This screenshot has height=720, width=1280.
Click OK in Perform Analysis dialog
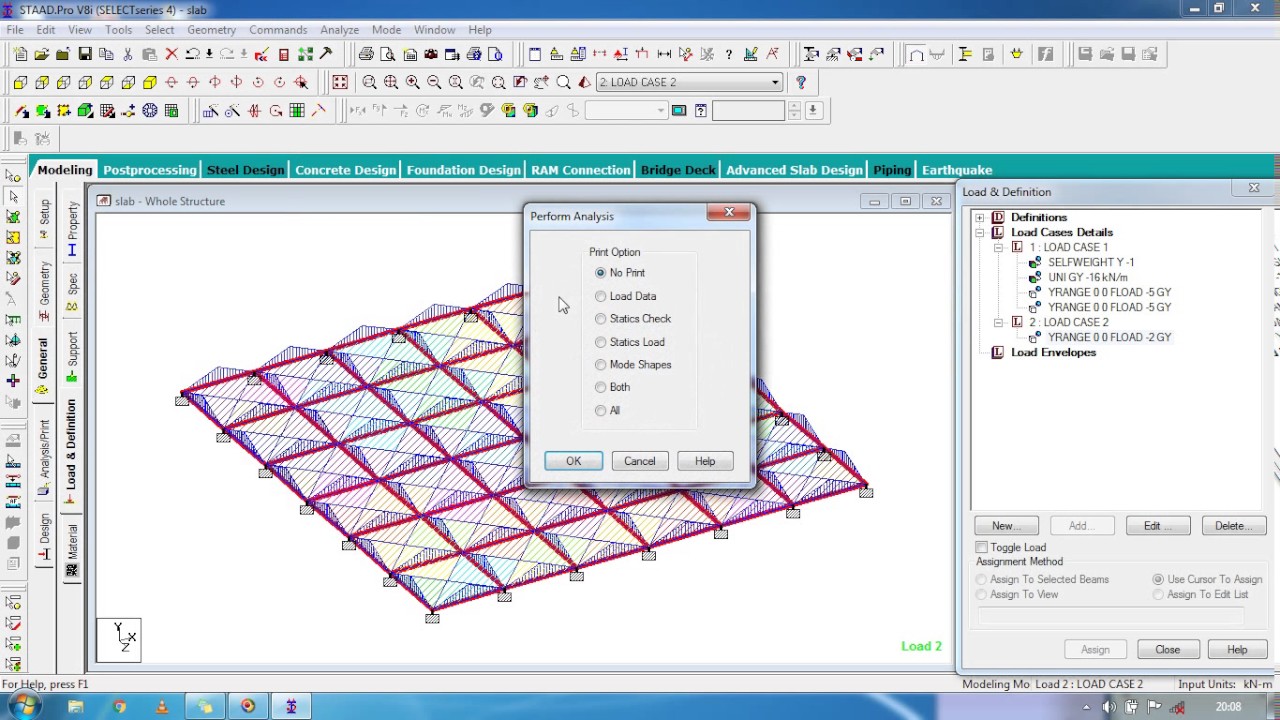pyautogui.click(x=573, y=461)
